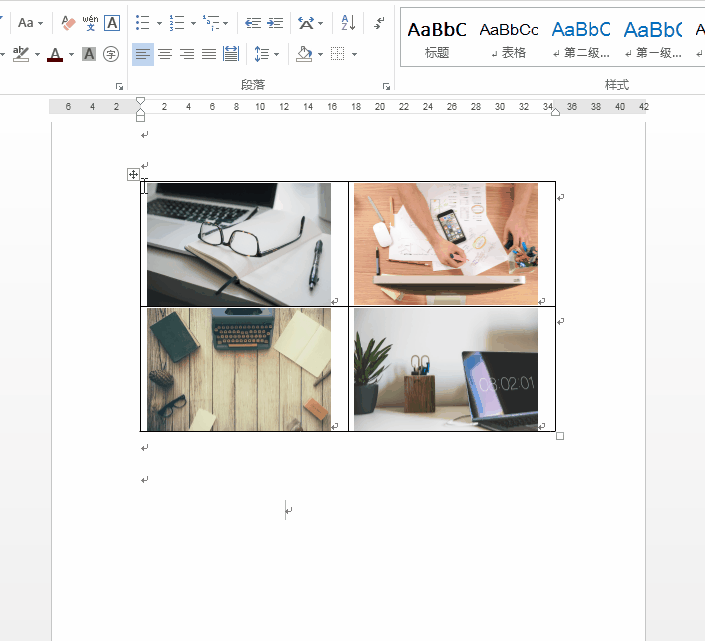
Task: Click the borders icon
Action: (x=338, y=54)
